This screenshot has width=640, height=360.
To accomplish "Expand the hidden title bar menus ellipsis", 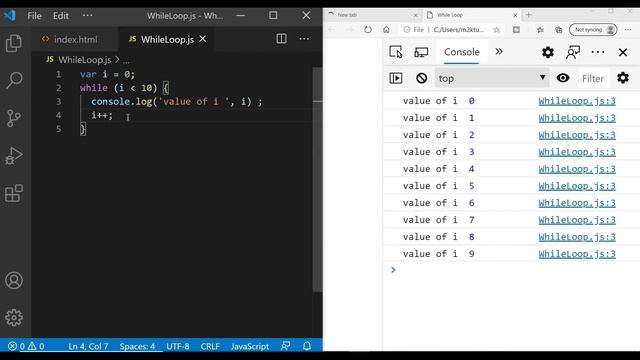I will click(x=87, y=16).
